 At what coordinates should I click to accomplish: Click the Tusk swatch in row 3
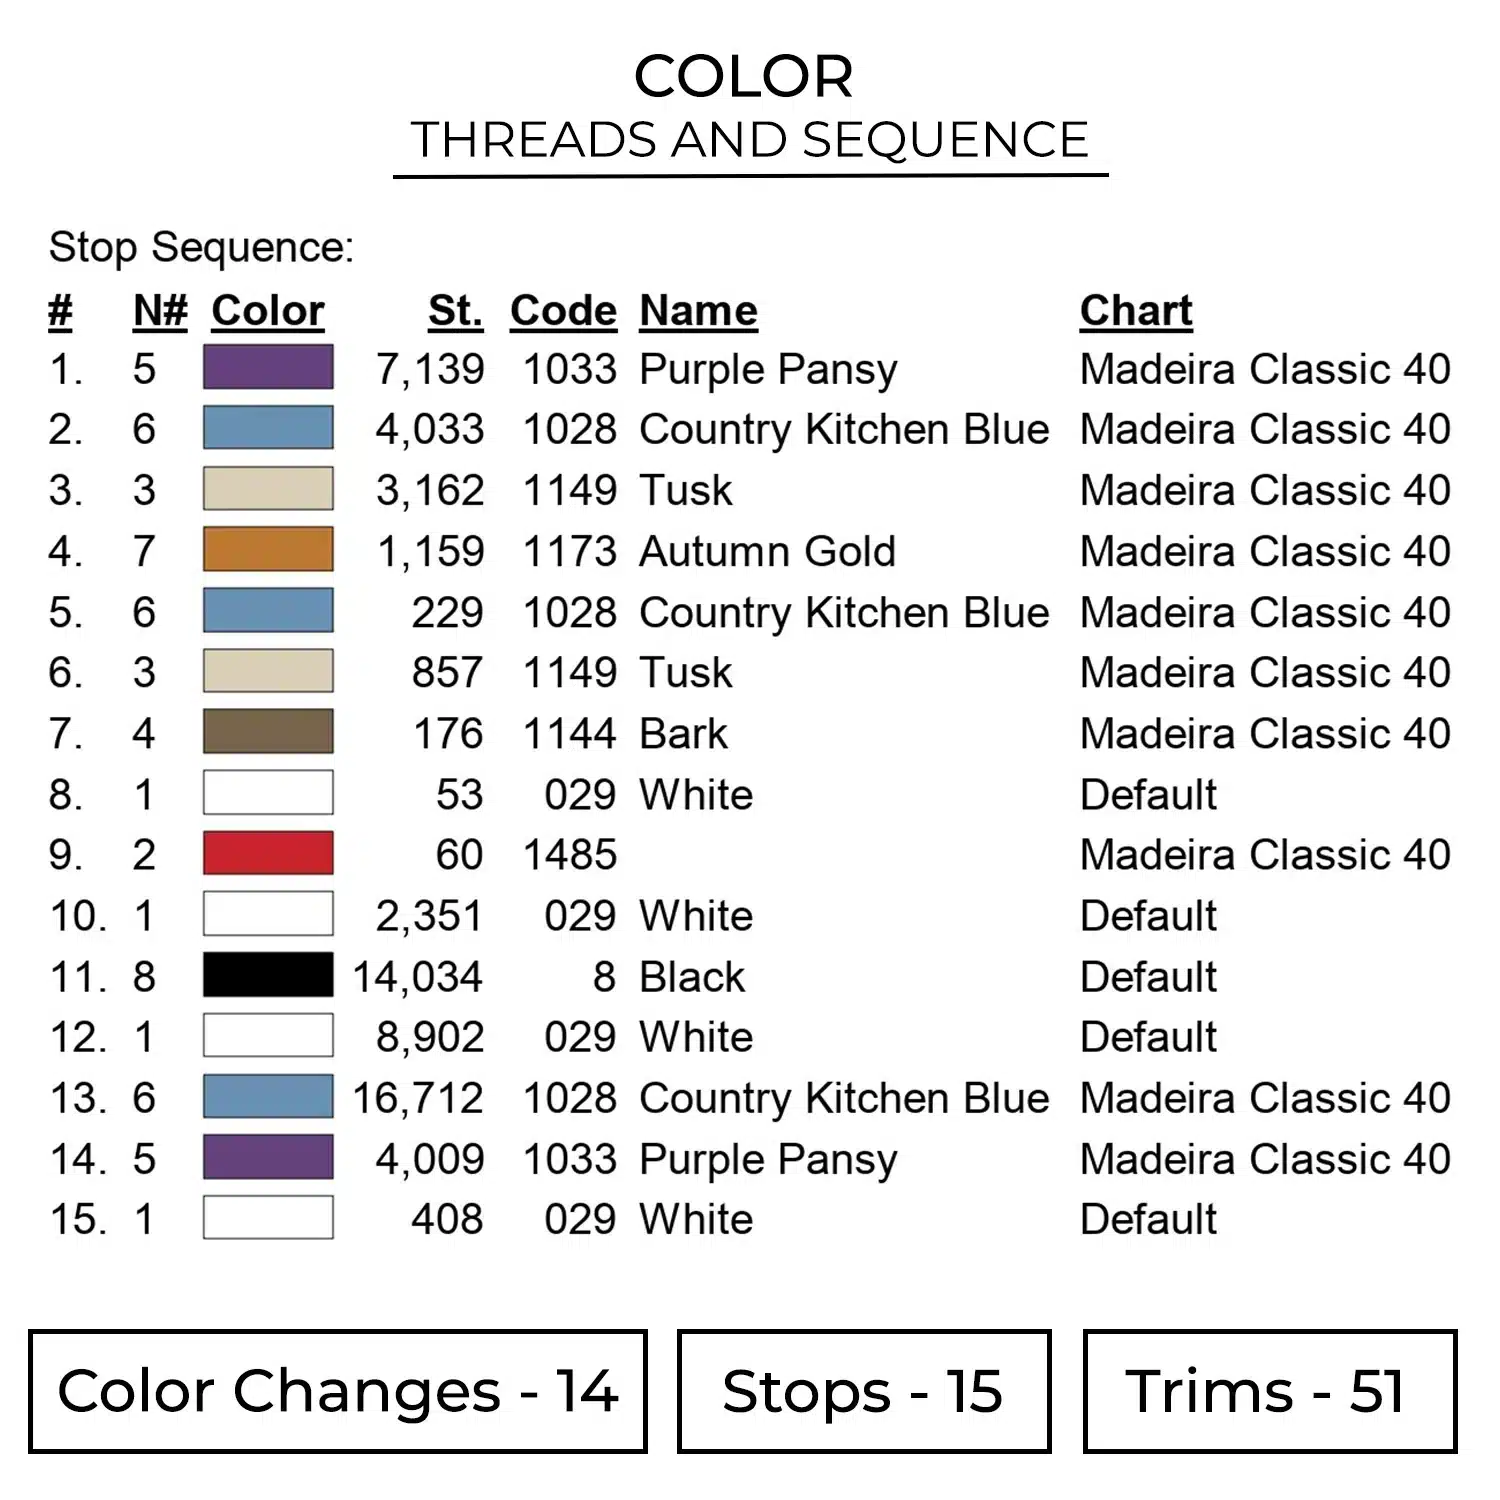(x=268, y=489)
